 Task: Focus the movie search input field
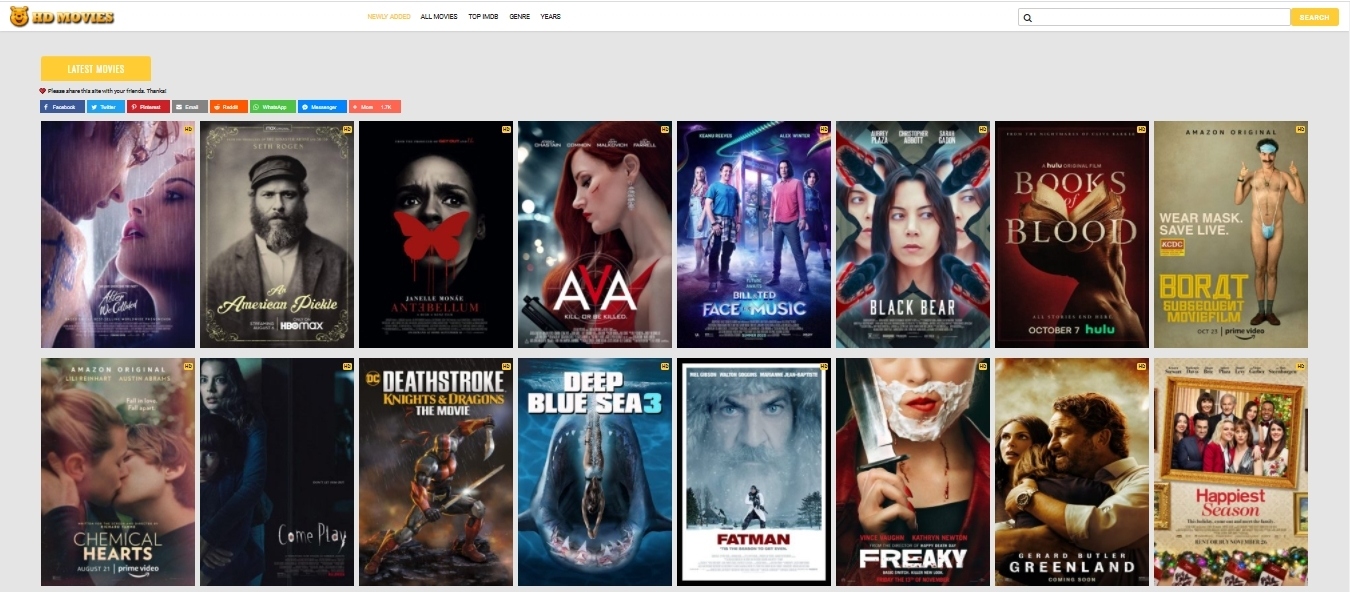[x=1154, y=17]
